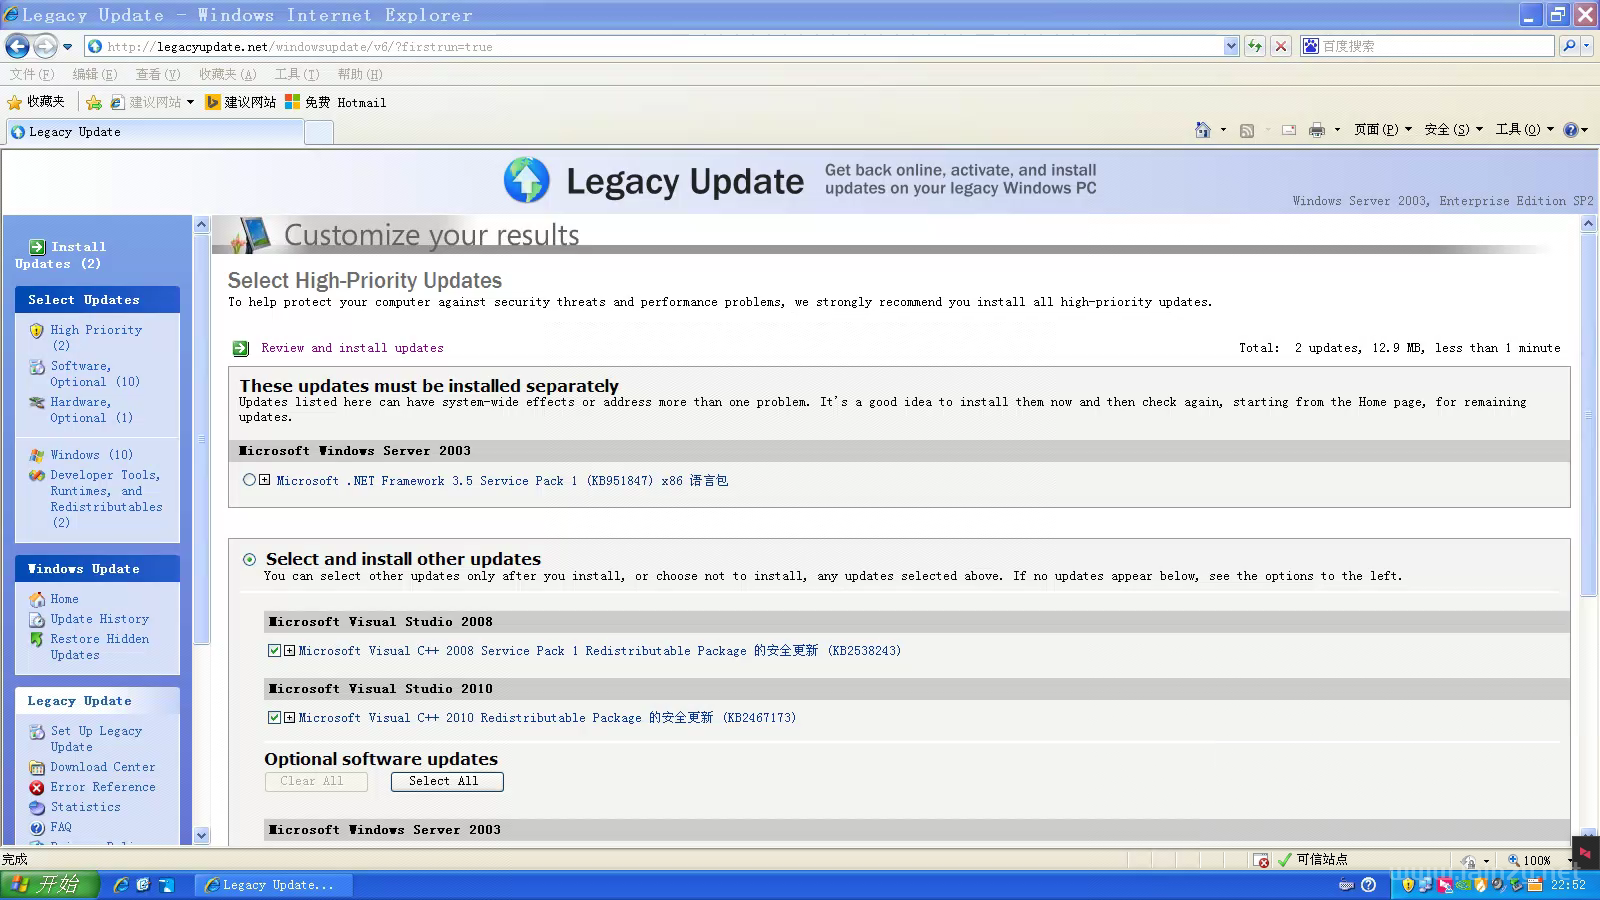Click the search magnifier icon

click(1569, 46)
